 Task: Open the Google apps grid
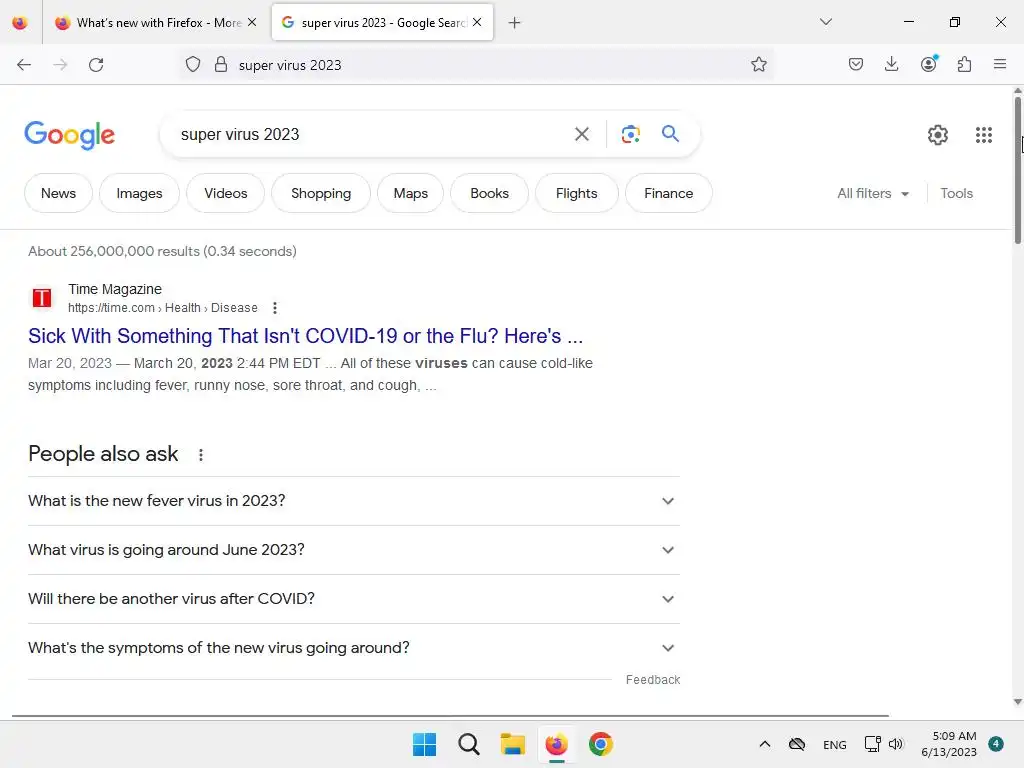click(984, 135)
